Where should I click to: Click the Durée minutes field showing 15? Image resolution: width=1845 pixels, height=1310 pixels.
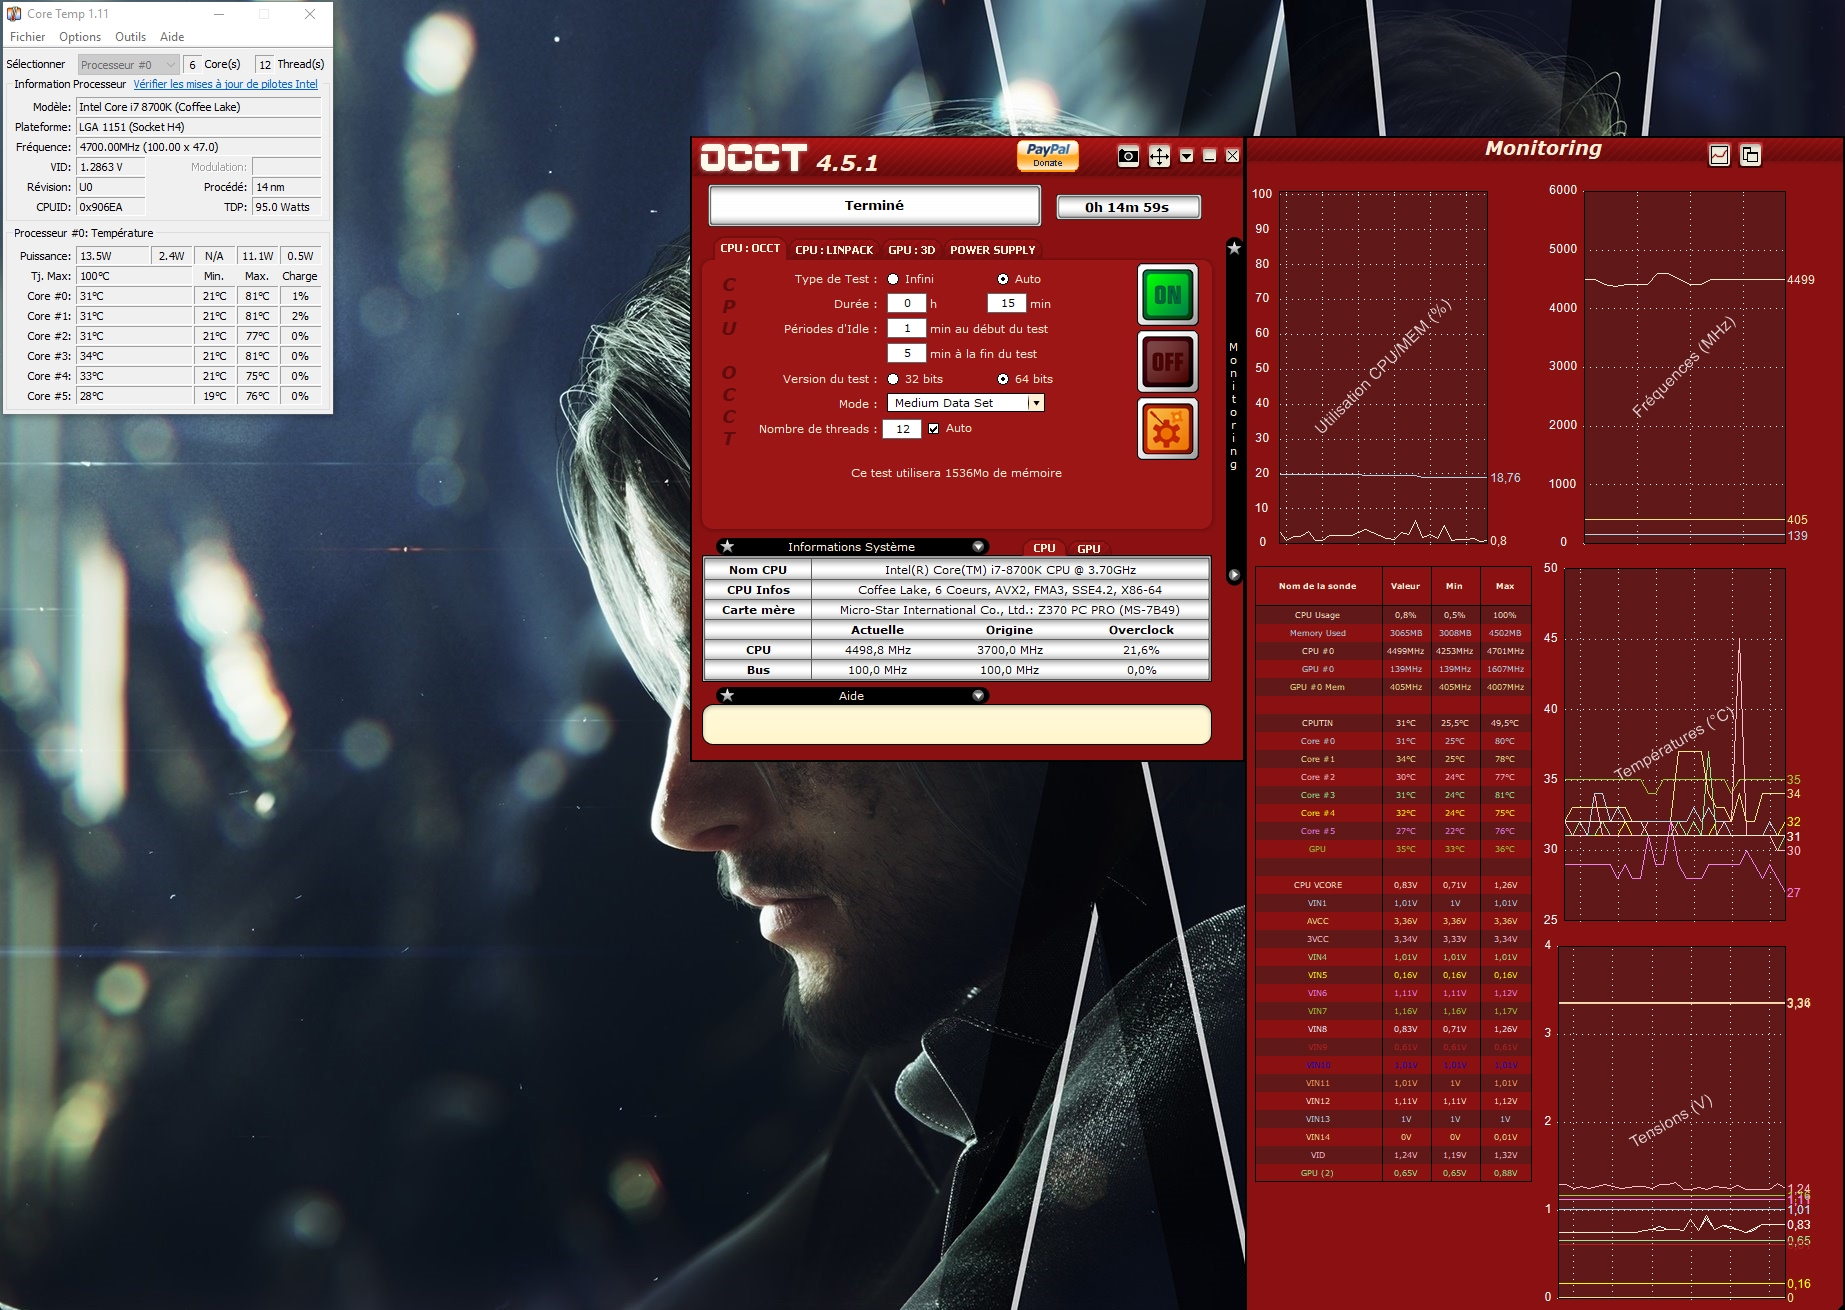coord(1007,303)
